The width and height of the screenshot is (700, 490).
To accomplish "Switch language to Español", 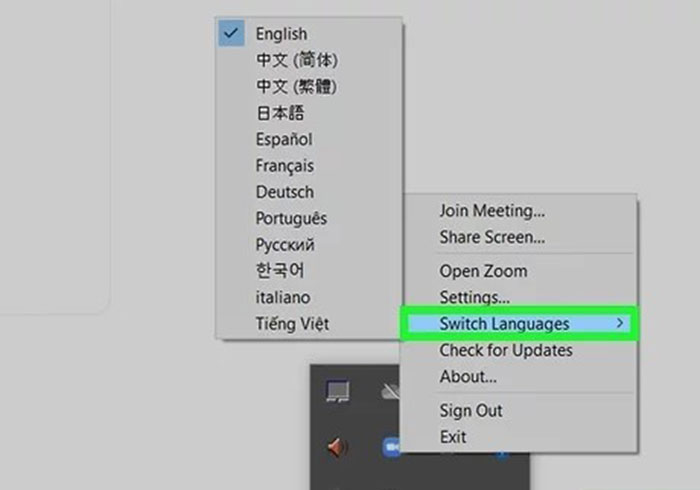I will click(x=309, y=139).
